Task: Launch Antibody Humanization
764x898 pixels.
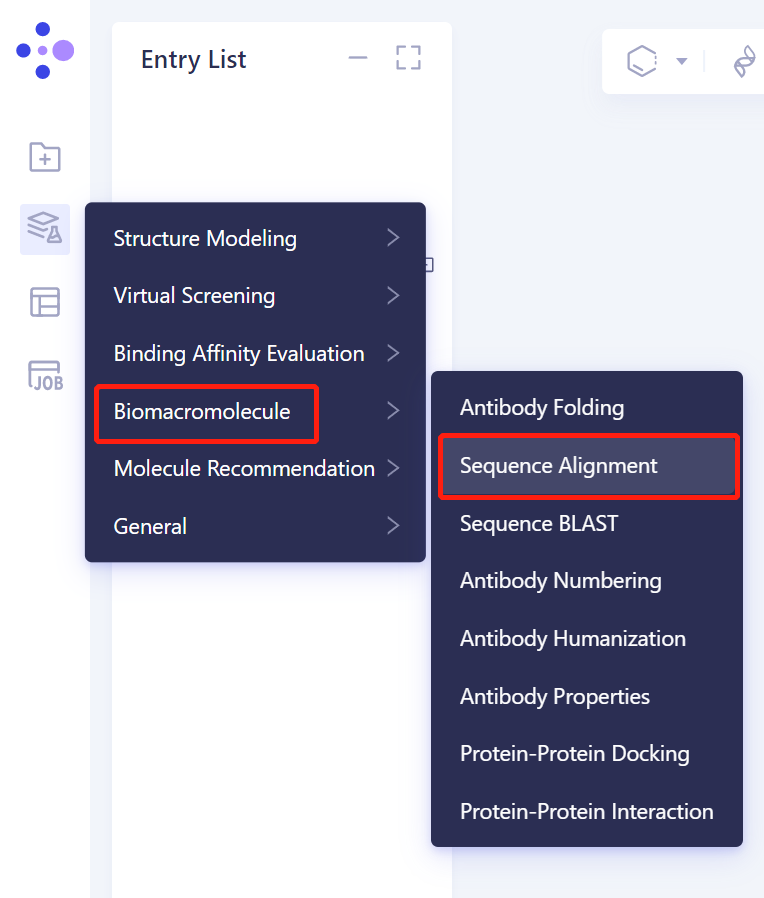Action: click(x=573, y=638)
